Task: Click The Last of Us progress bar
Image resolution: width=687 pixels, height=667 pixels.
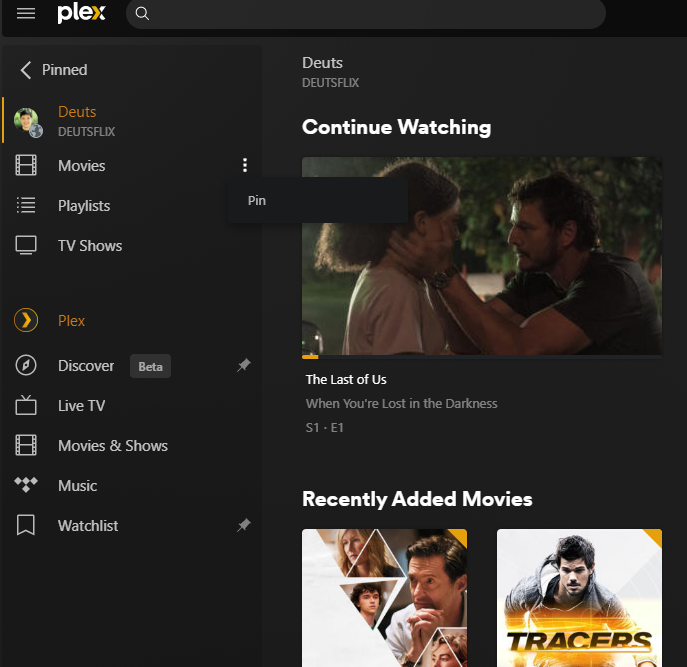Action: (482, 357)
